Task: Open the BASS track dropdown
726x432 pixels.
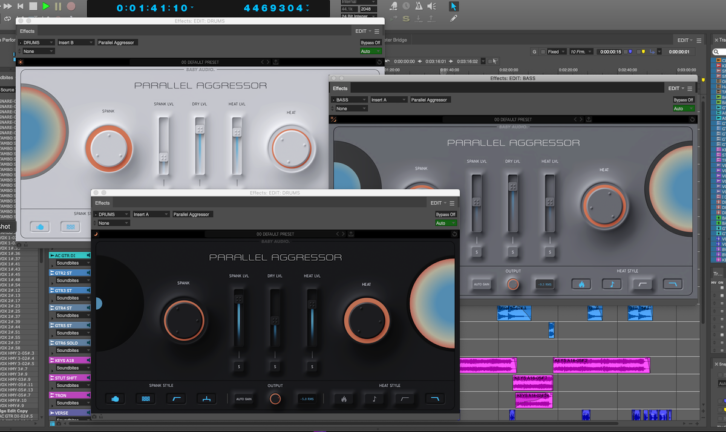Action: [350, 100]
